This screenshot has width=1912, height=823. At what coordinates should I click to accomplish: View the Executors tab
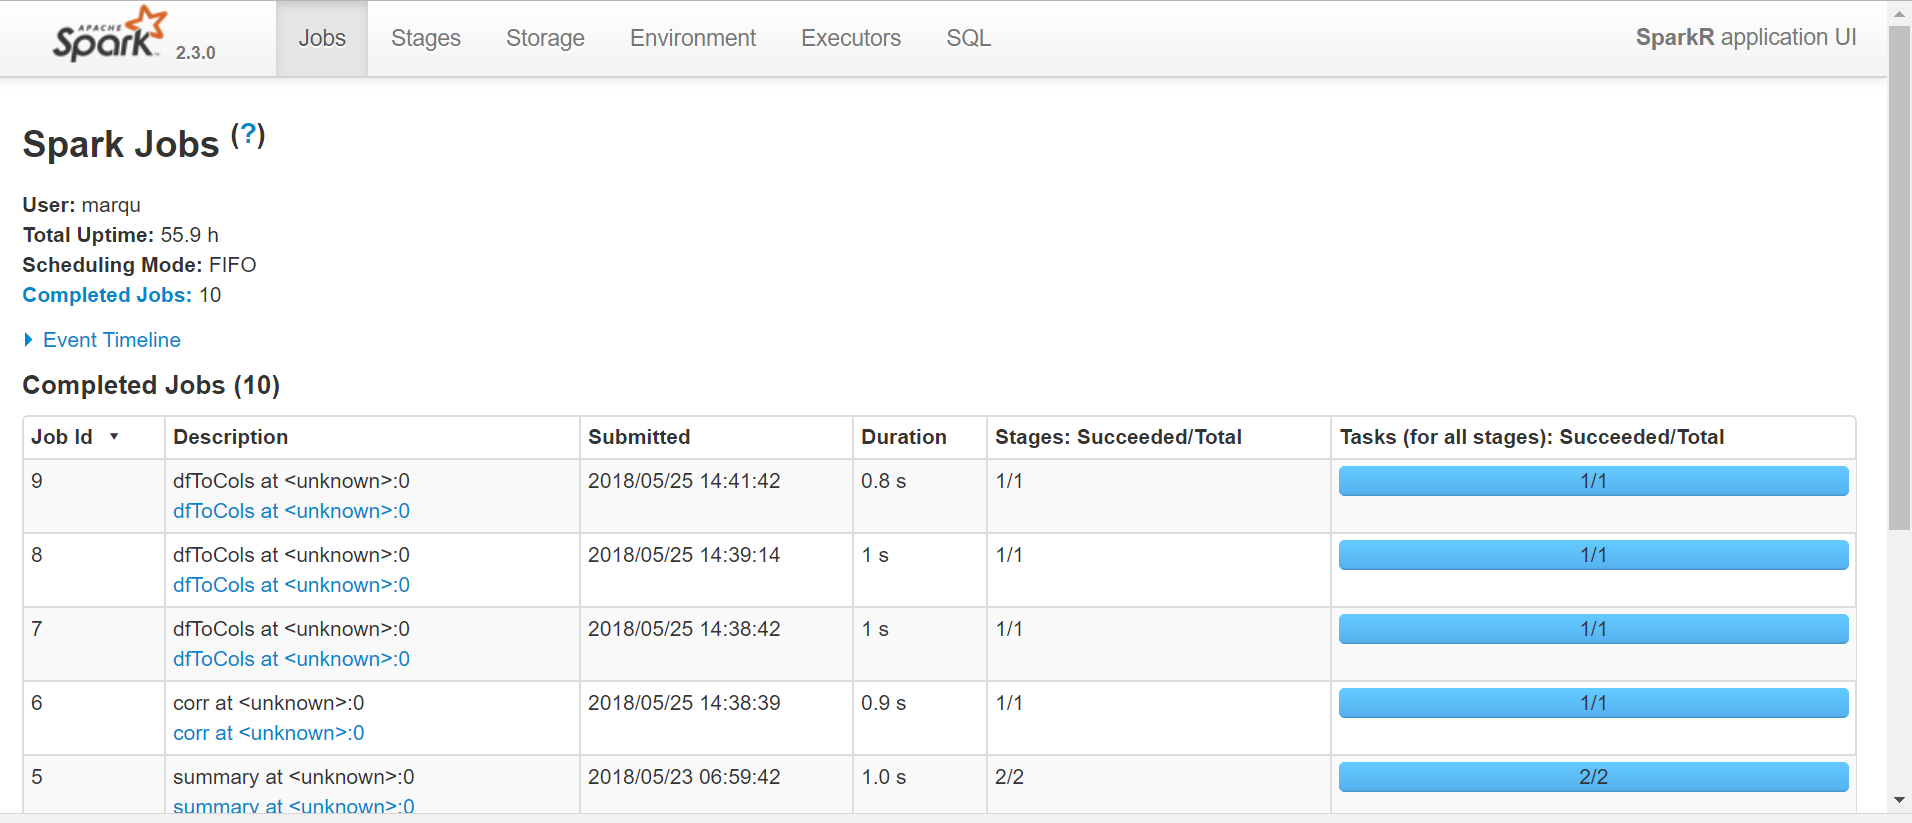(851, 38)
